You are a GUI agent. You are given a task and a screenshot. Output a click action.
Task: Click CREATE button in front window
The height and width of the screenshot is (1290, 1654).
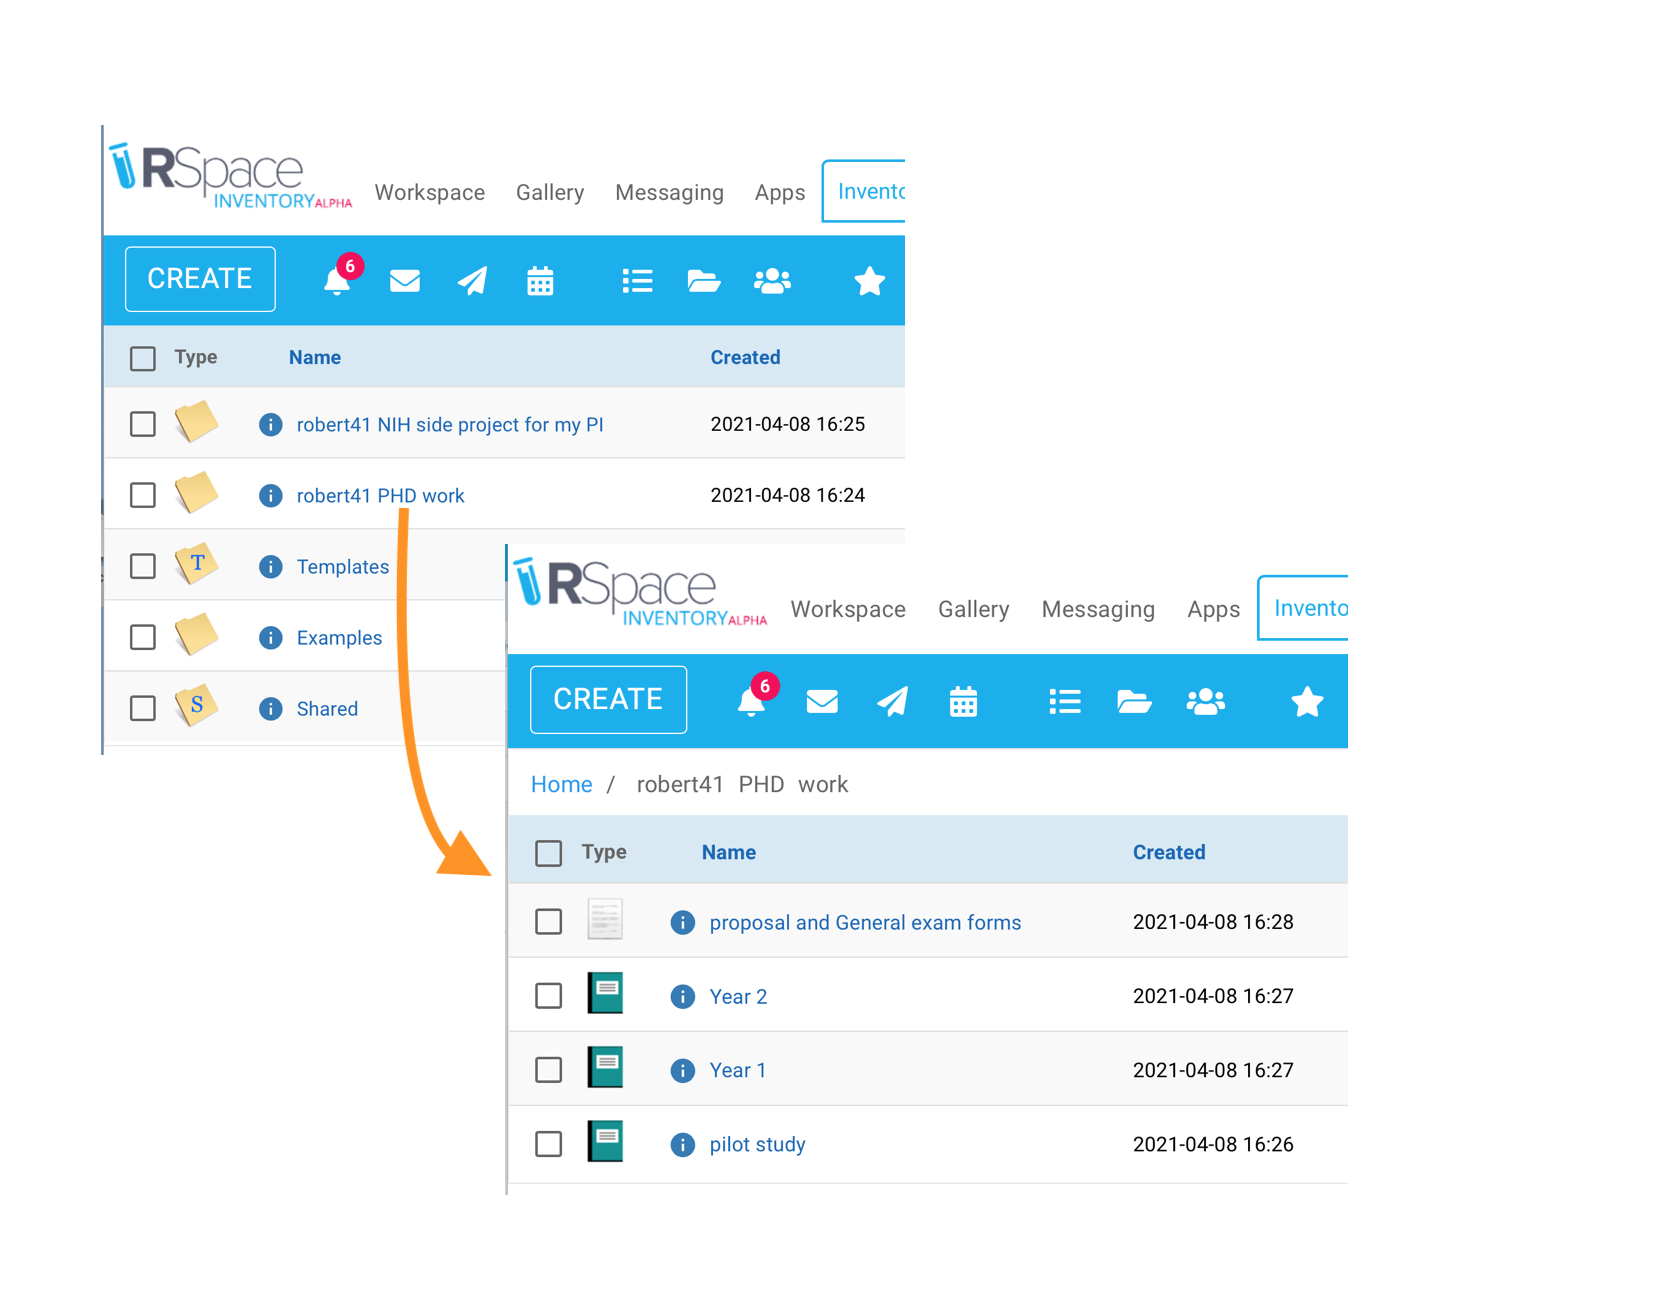(608, 699)
